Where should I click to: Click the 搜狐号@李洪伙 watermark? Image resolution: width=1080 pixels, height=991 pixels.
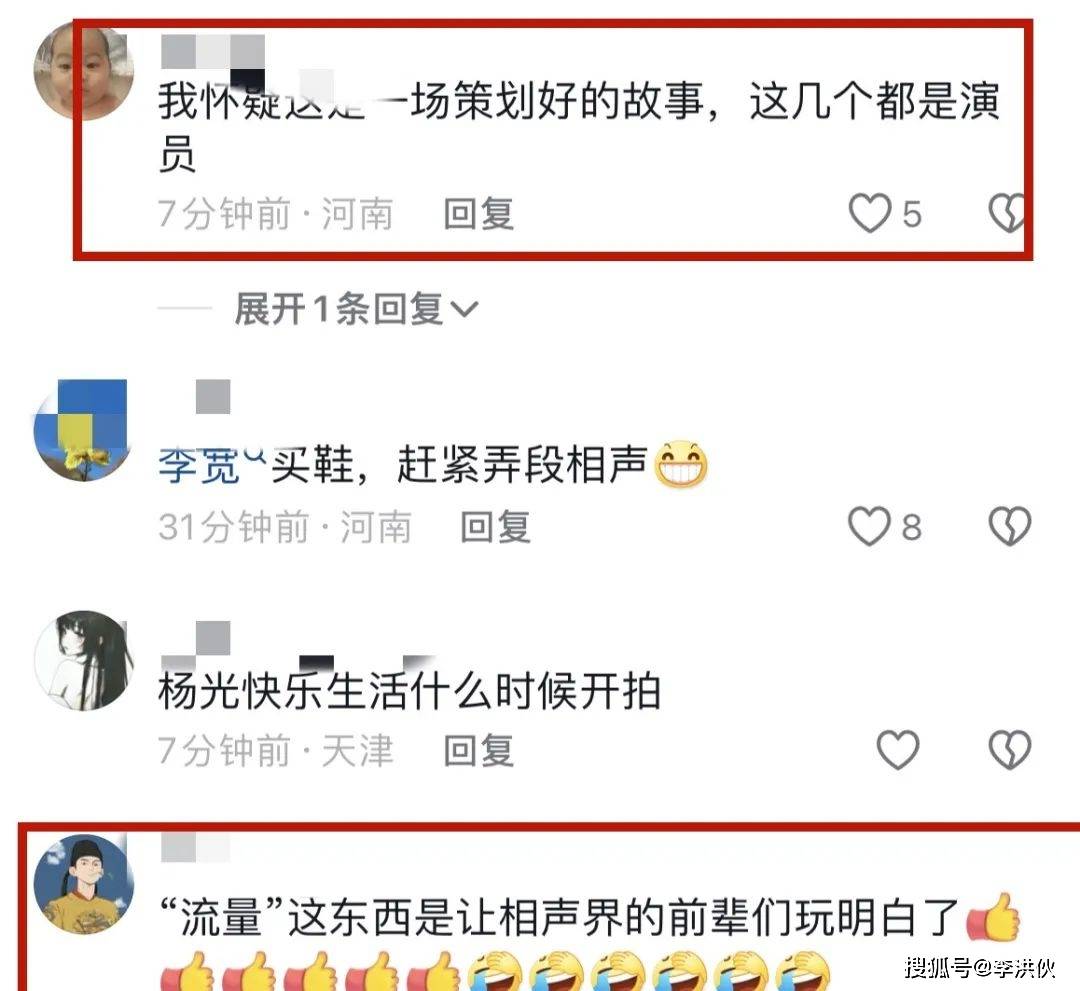point(980,968)
